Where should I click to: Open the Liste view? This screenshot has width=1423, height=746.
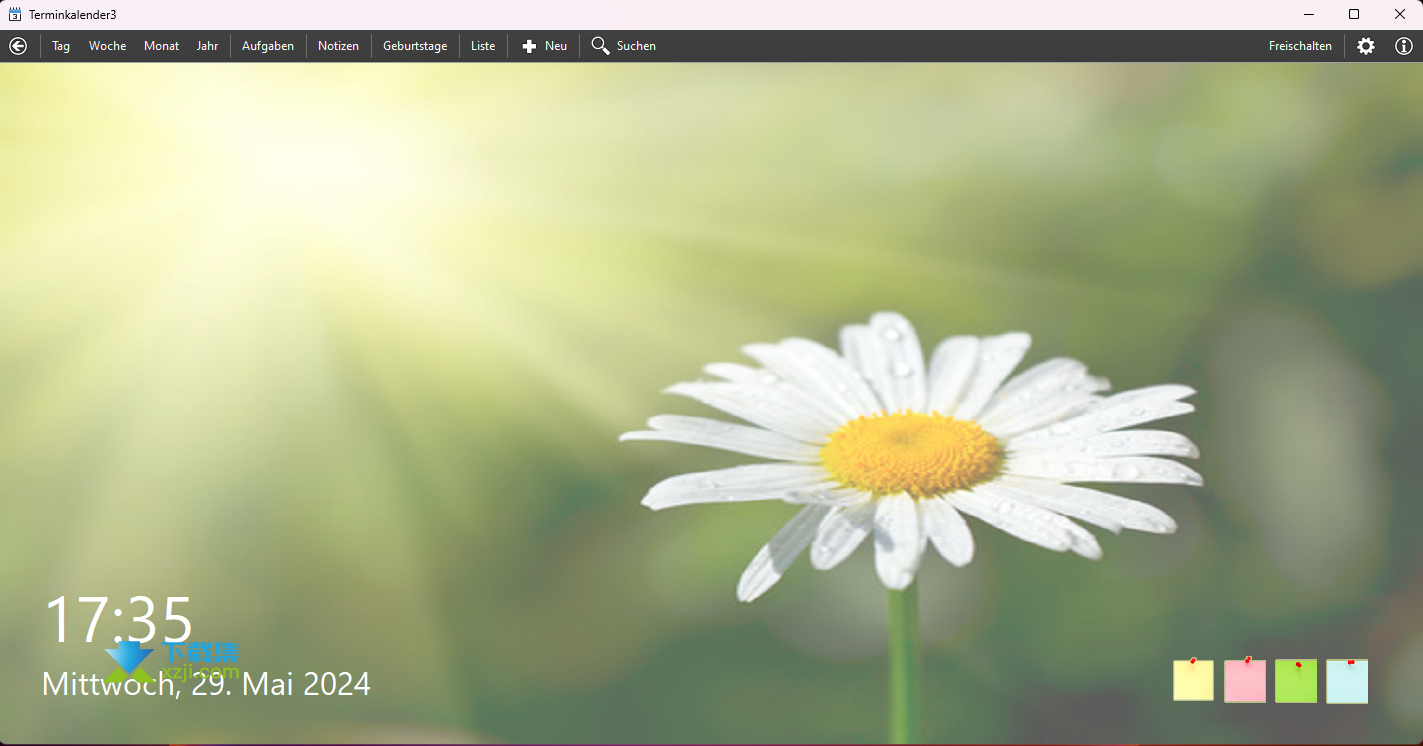483,46
